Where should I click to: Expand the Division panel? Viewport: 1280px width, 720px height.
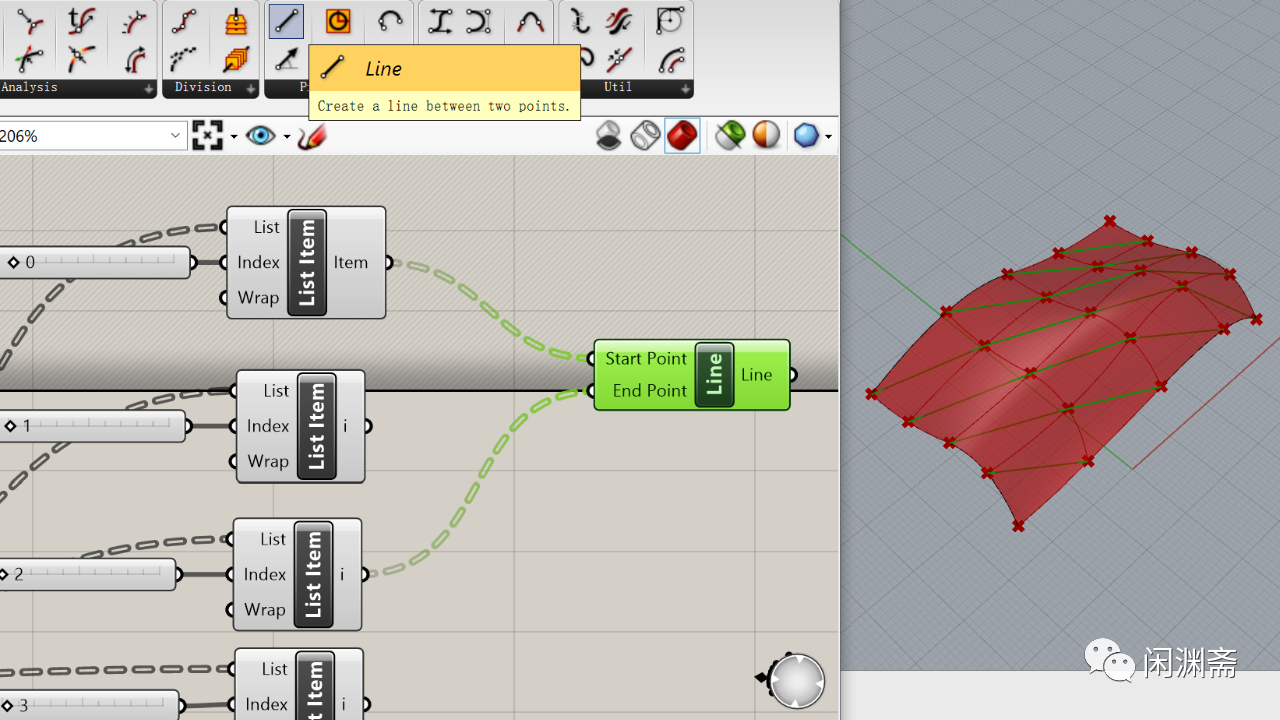(x=251, y=88)
